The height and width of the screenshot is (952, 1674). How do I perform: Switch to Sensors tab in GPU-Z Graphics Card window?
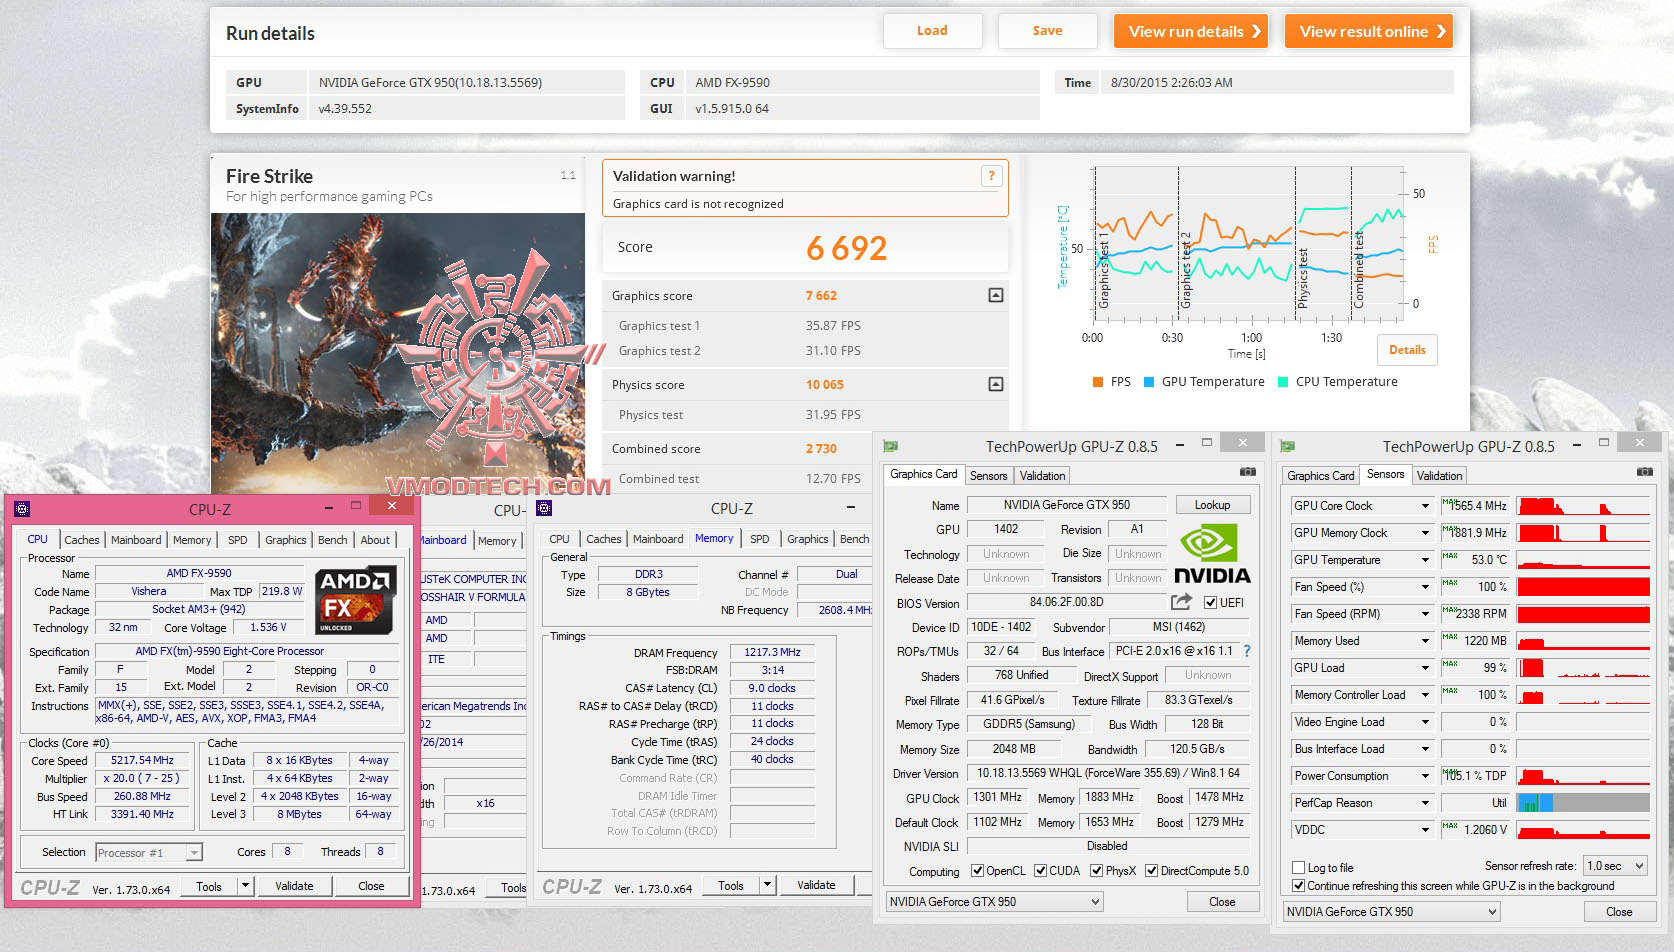pyautogui.click(x=988, y=476)
